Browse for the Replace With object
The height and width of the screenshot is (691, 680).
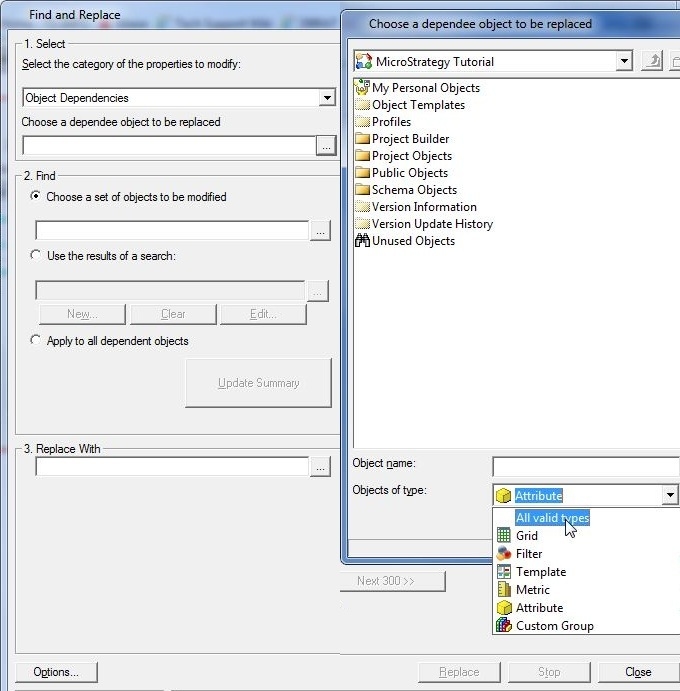319,466
